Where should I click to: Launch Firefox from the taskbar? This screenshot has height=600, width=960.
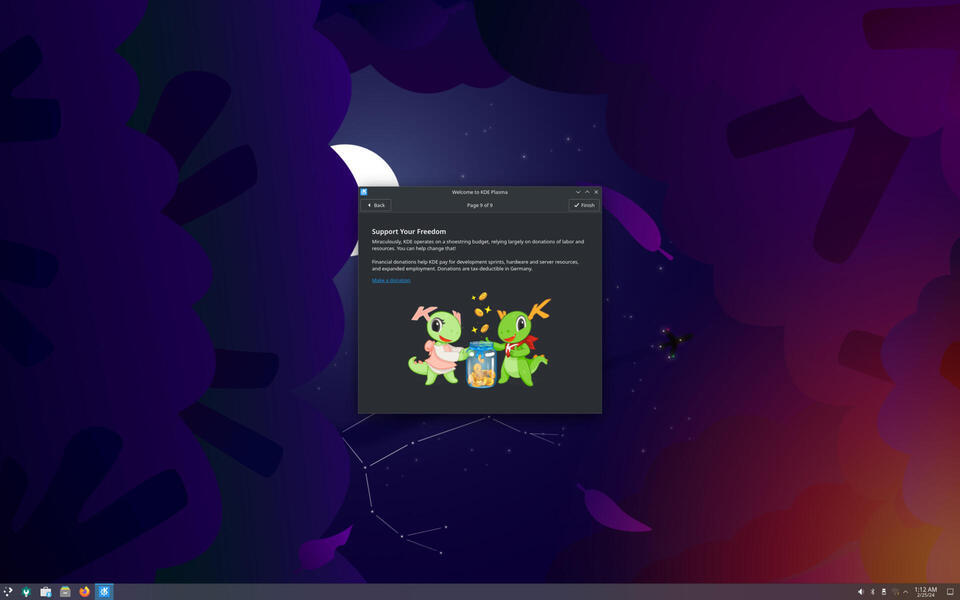click(84, 591)
